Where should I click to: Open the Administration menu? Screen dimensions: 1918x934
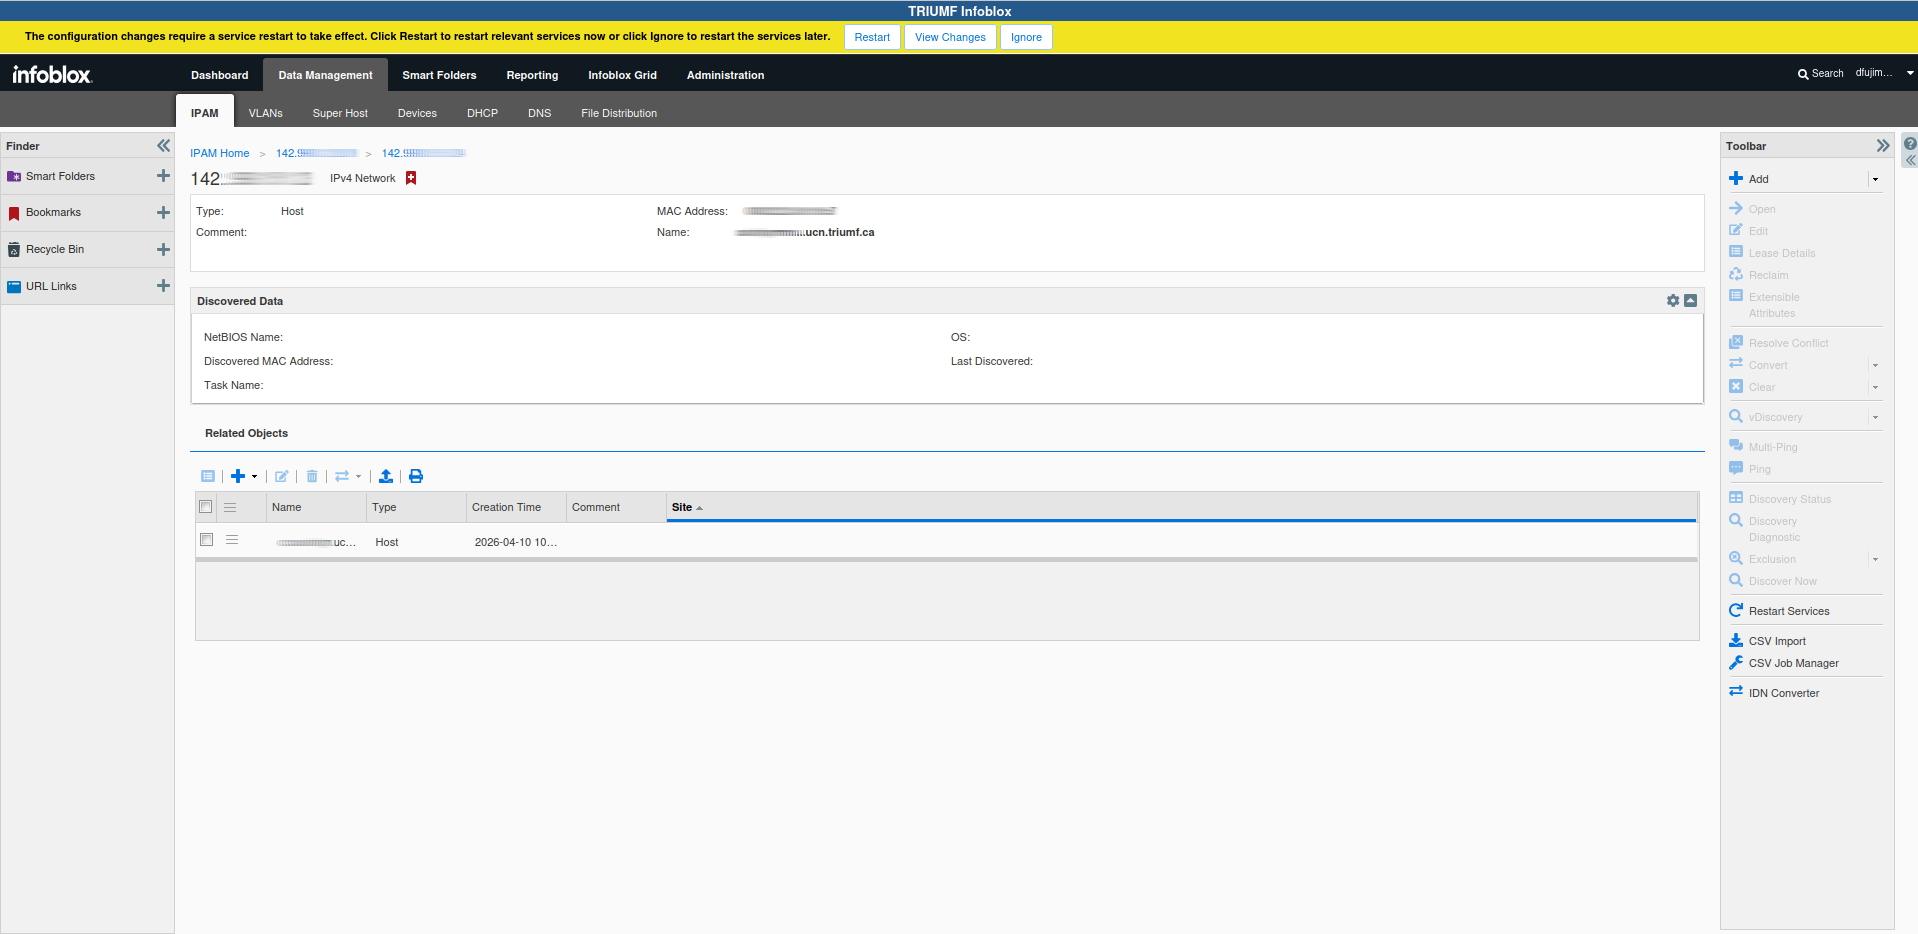tap(725, 75)
